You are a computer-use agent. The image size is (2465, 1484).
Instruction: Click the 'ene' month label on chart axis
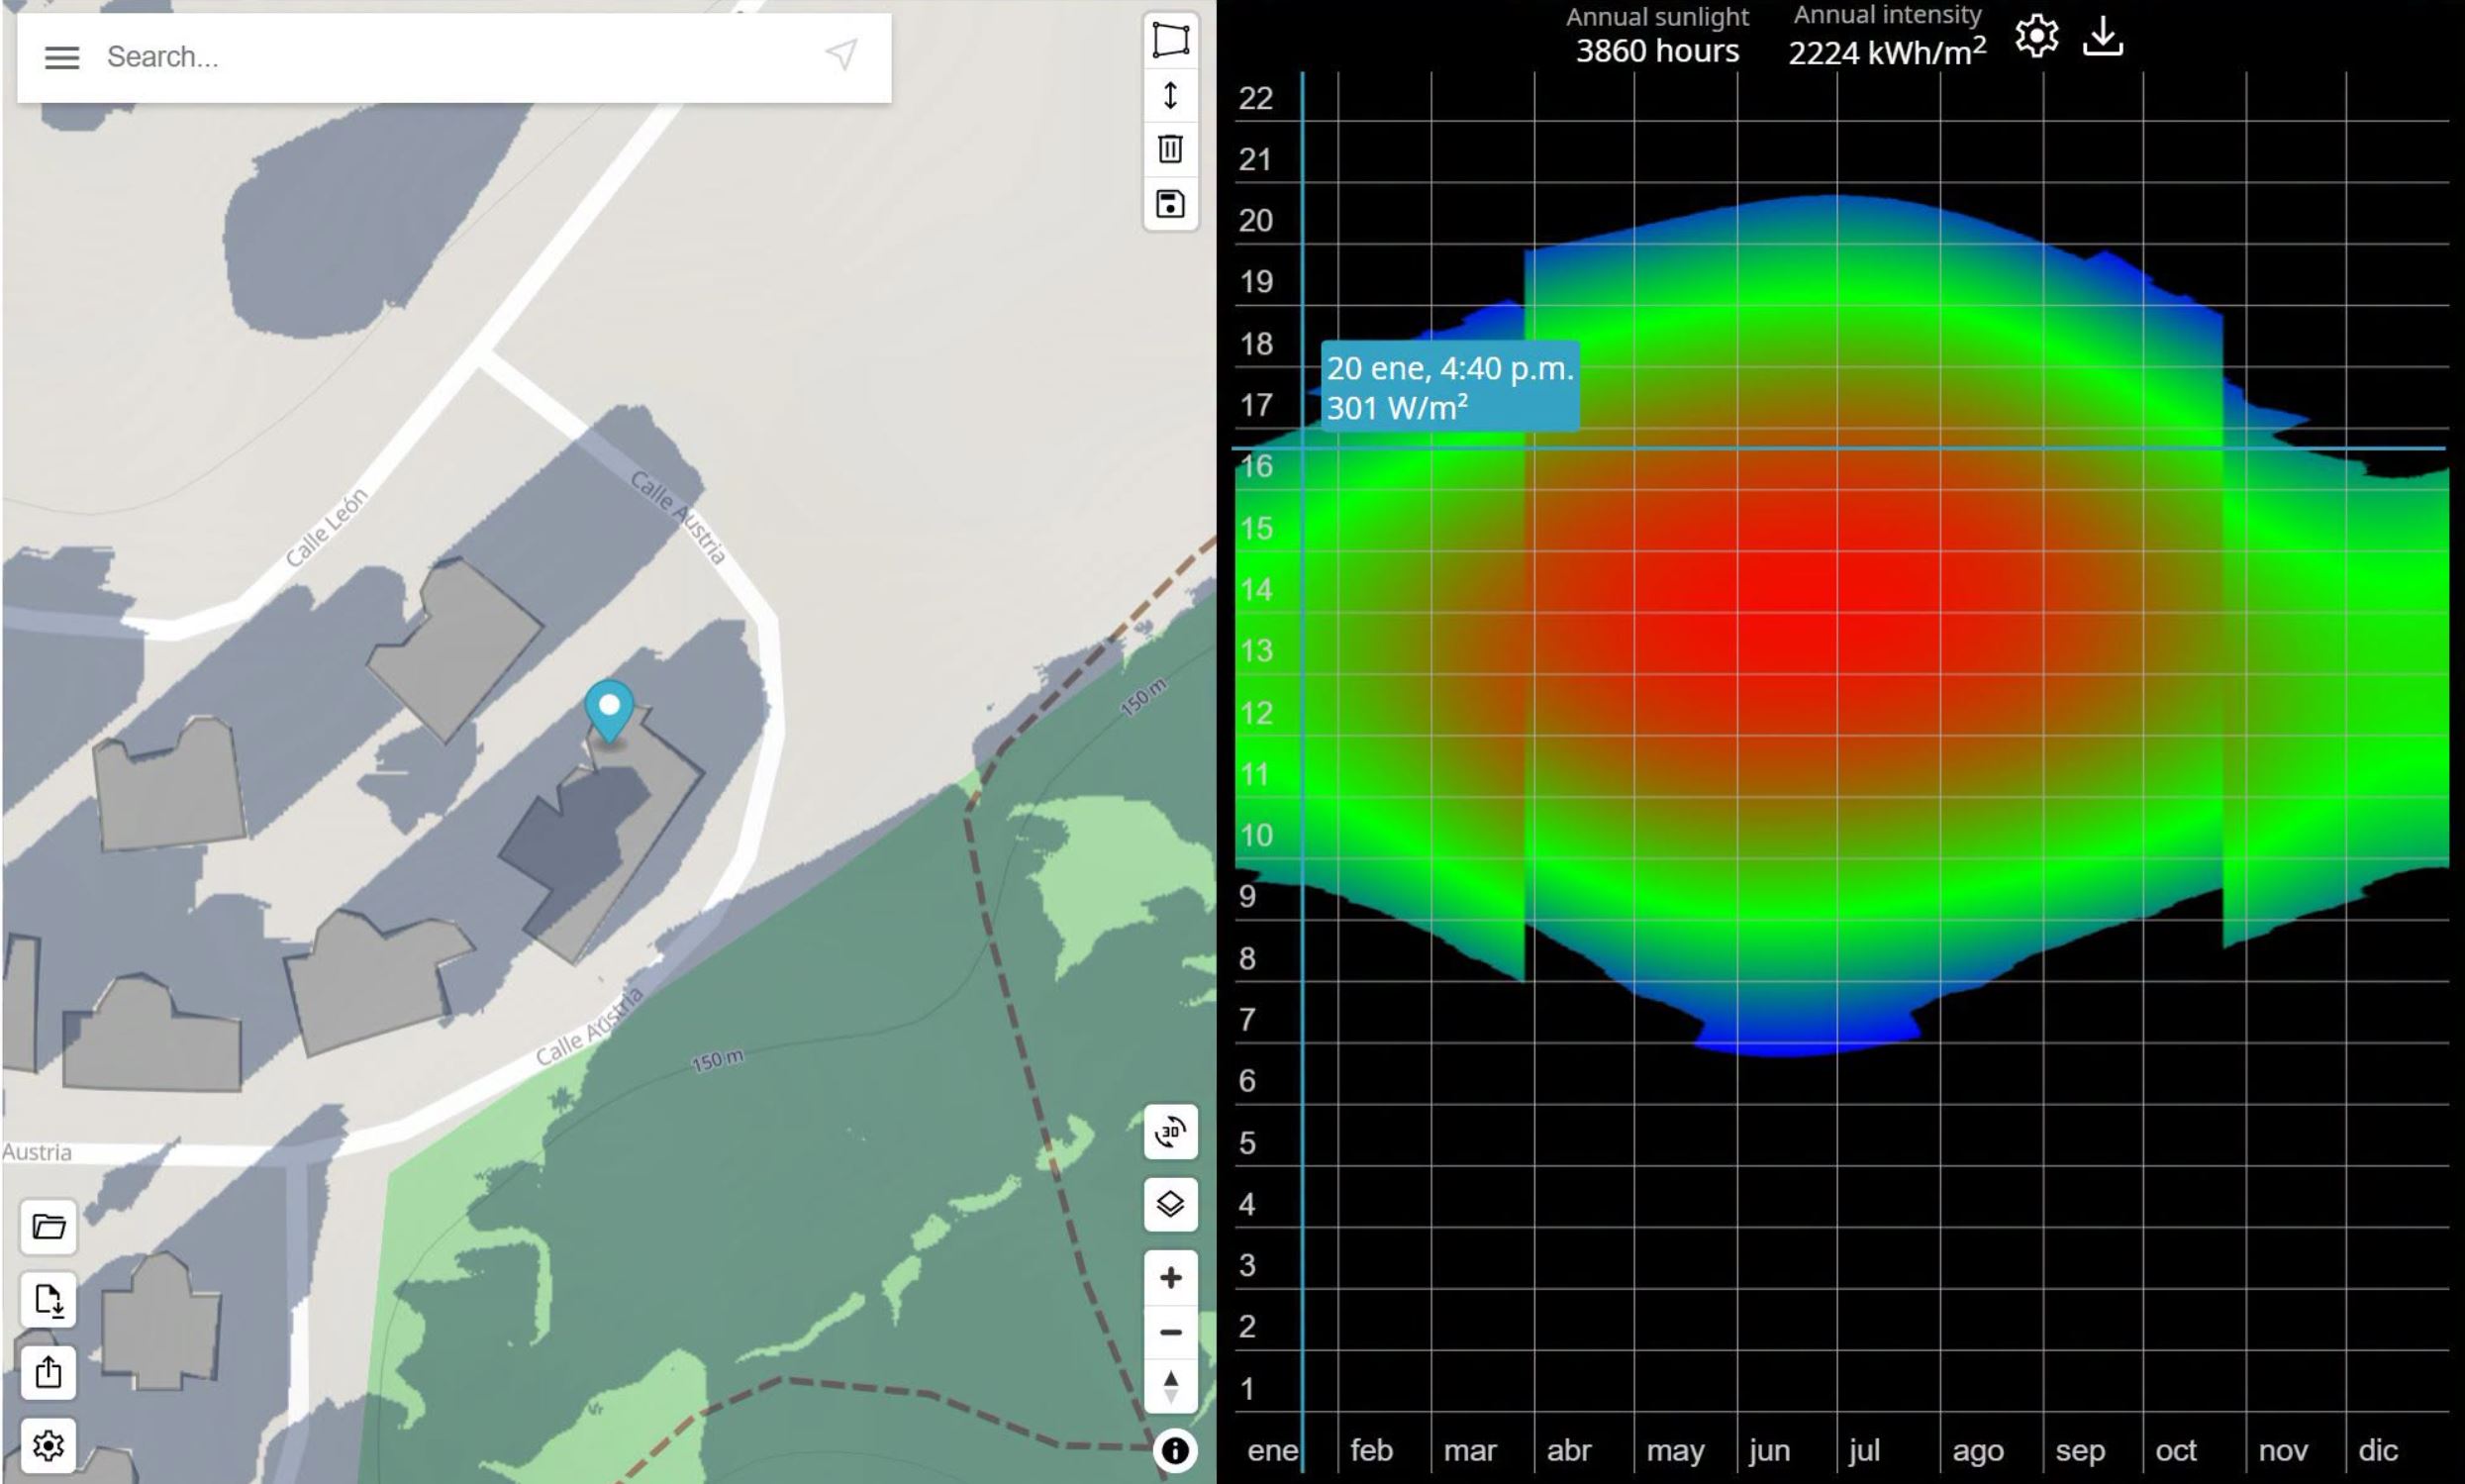click(x=1272, y=1450)
